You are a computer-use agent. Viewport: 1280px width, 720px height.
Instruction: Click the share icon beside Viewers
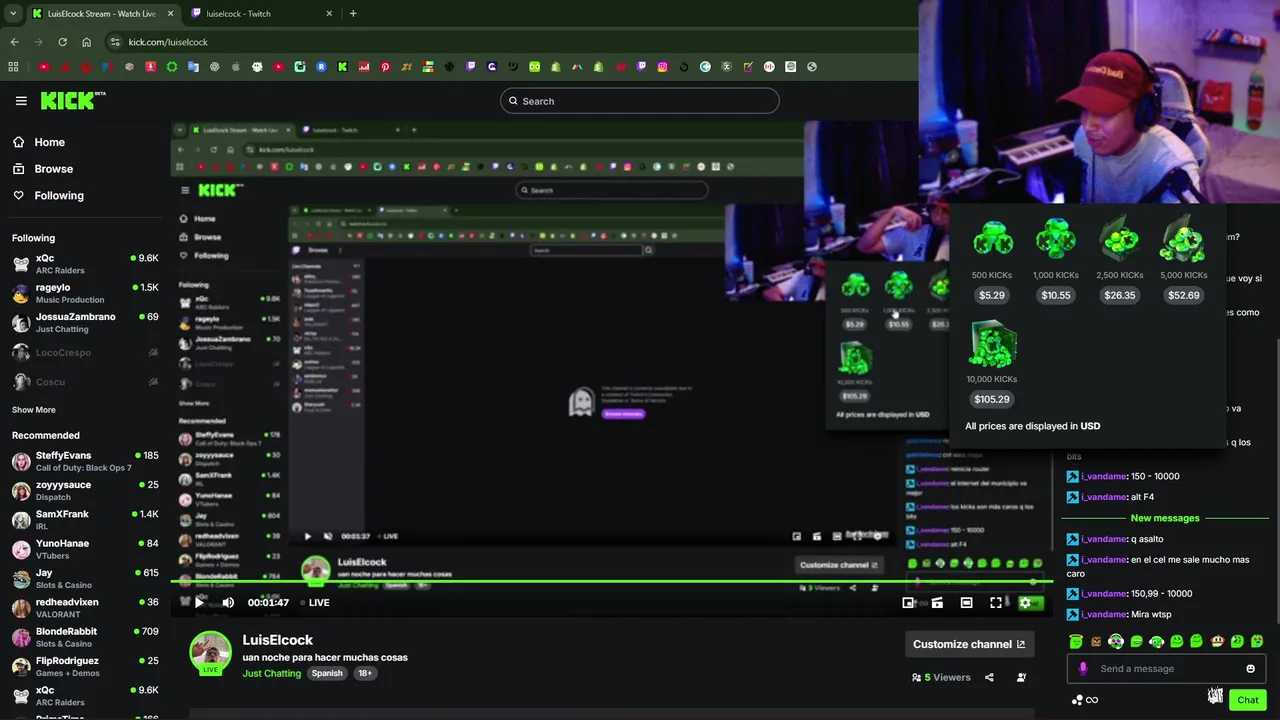989,677
